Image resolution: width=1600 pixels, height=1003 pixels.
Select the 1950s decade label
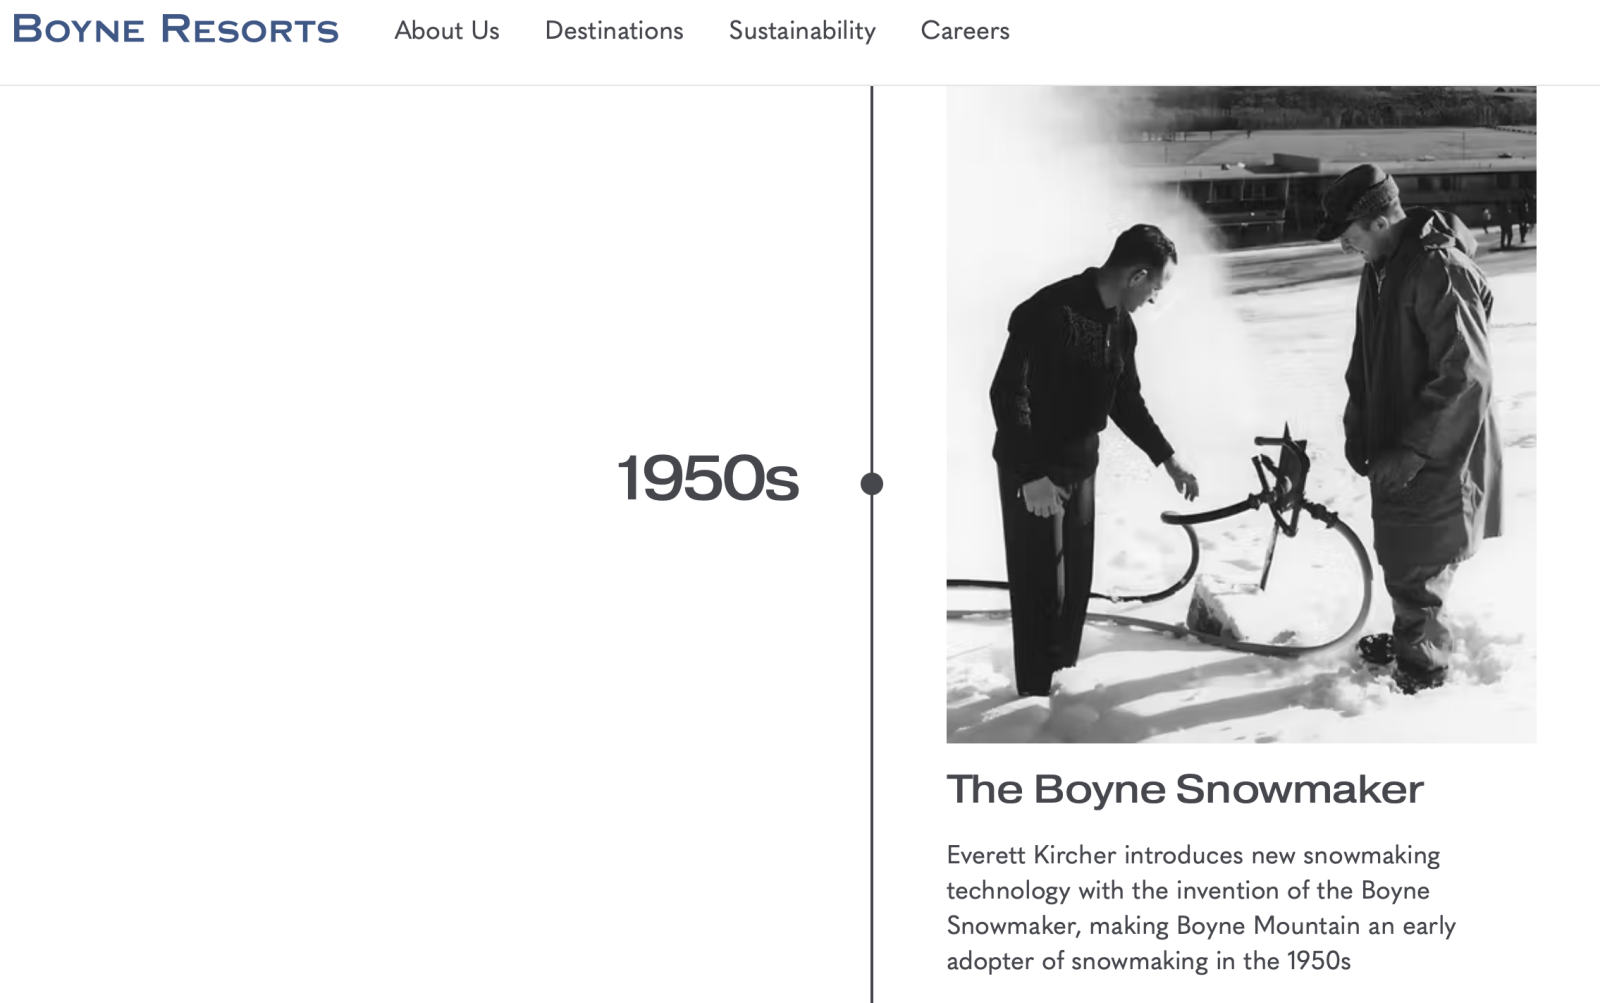[708, 478]
